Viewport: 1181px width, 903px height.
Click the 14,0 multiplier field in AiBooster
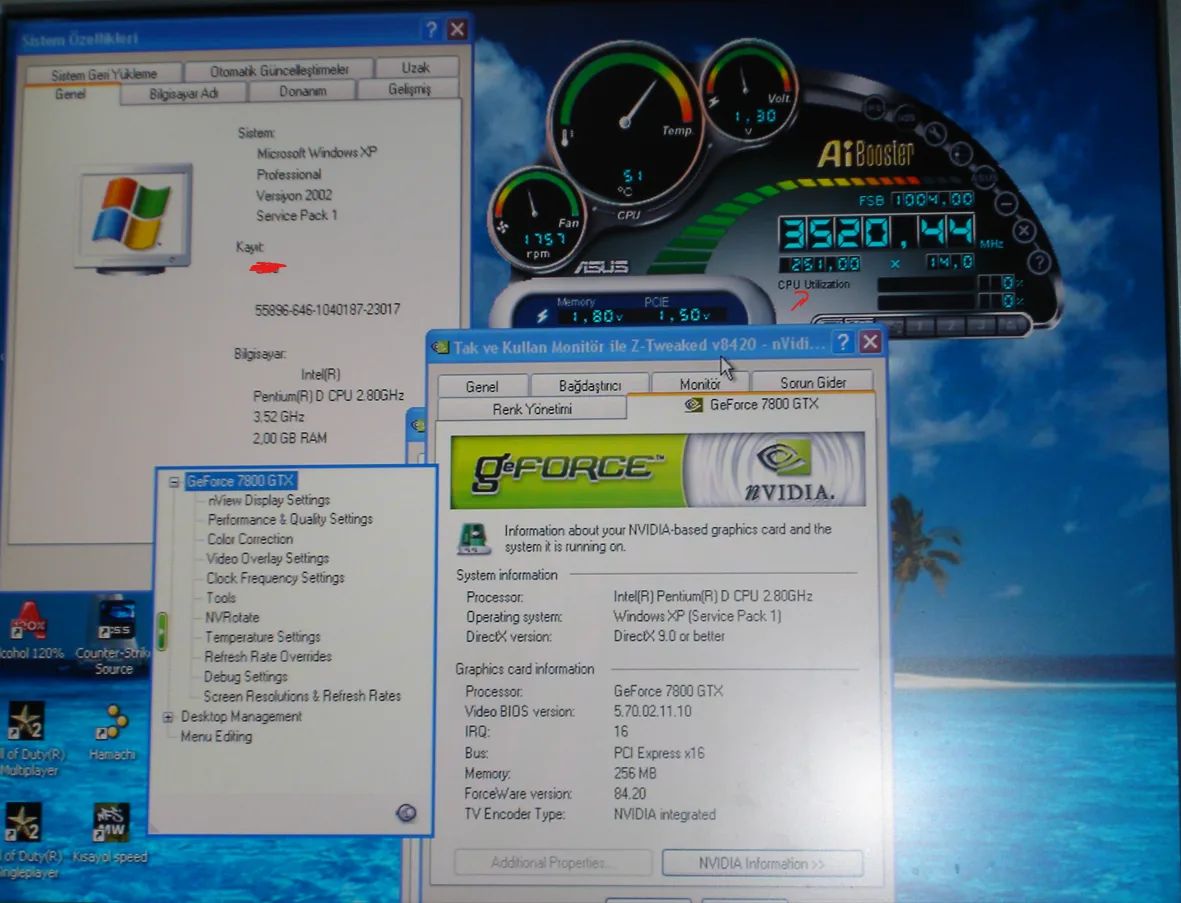point(951,262)
